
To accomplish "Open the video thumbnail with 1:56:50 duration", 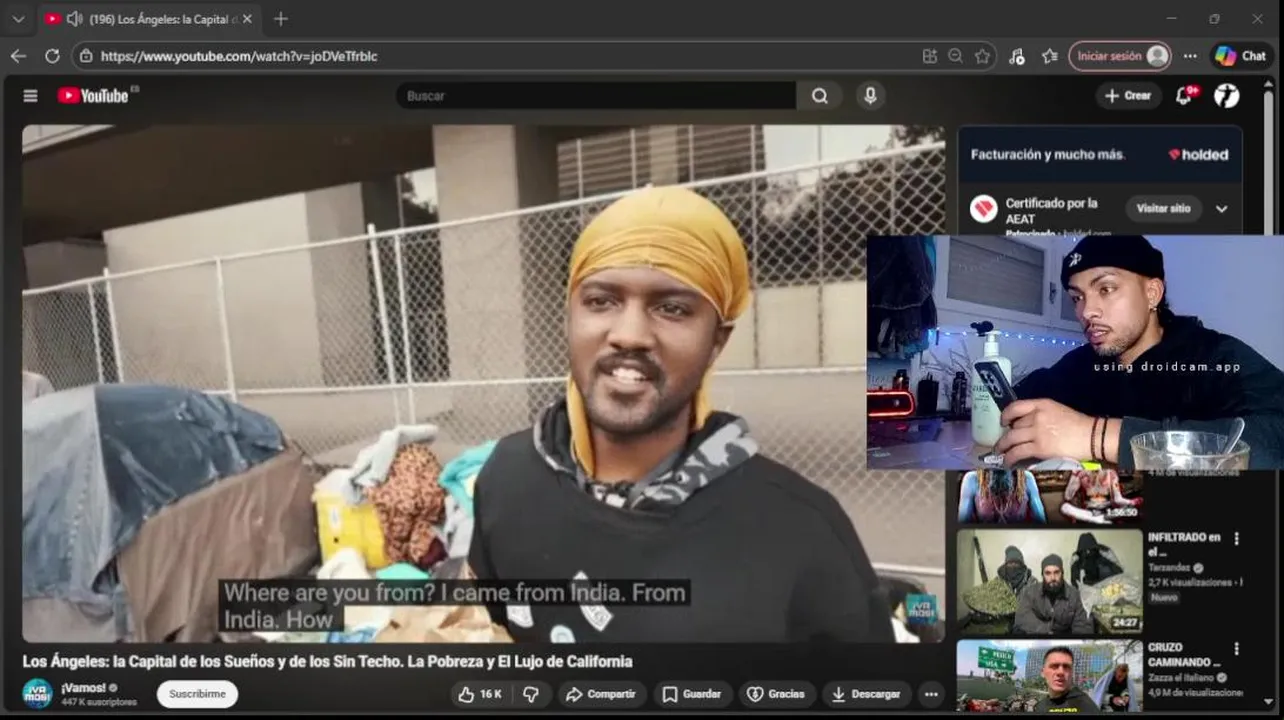I will click(x=1049, y=496).
